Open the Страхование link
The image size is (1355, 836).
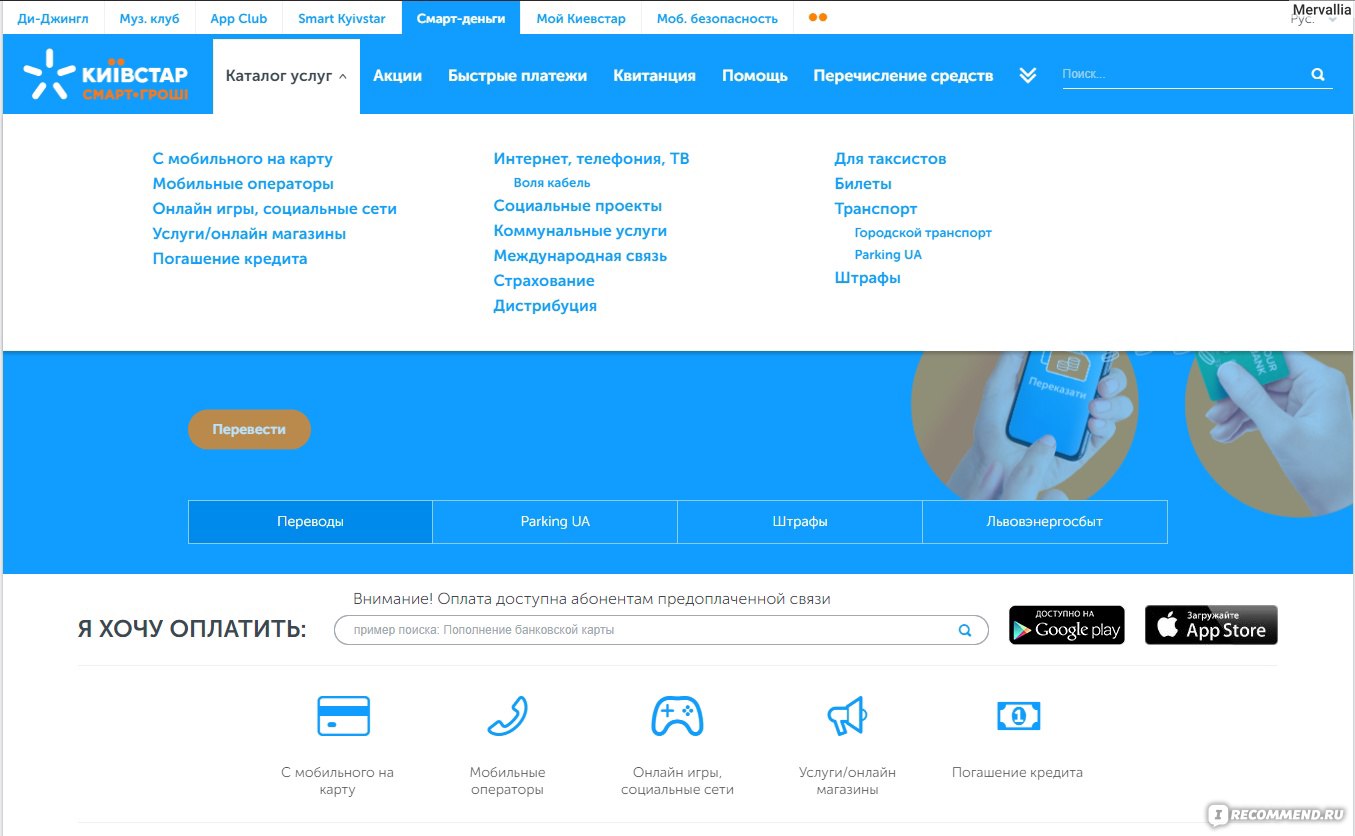544,281
